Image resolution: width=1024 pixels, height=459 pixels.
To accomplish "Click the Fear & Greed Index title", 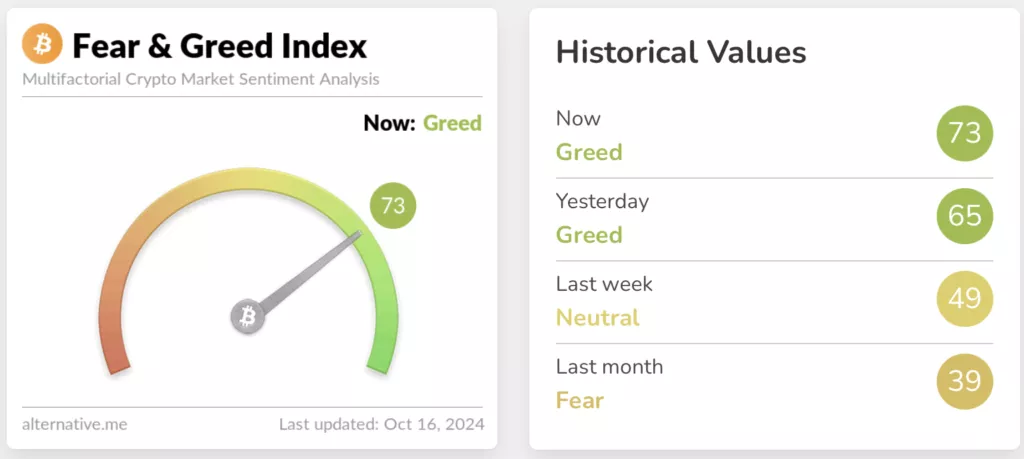I will pos(220,46).
